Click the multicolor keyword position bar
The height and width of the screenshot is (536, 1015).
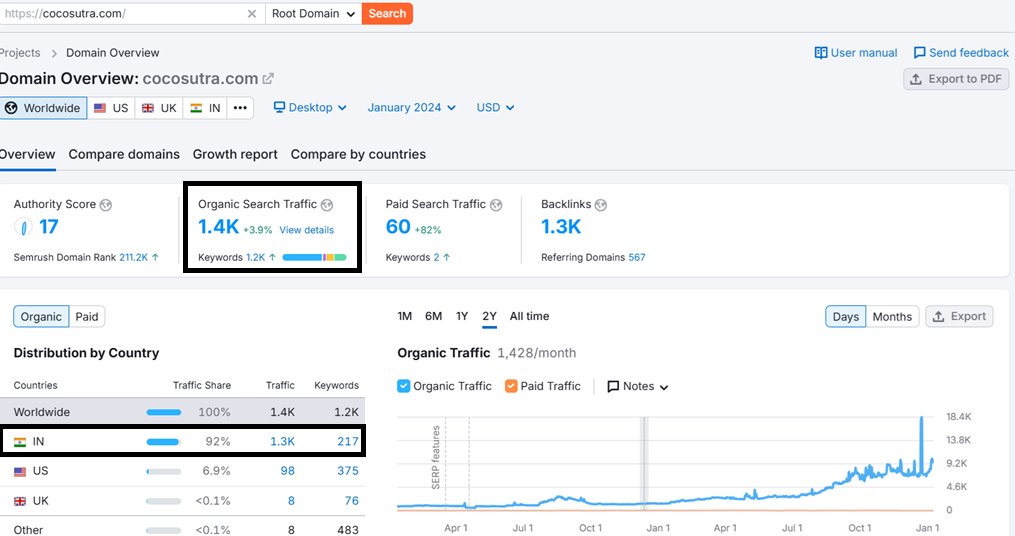[315, 258]
